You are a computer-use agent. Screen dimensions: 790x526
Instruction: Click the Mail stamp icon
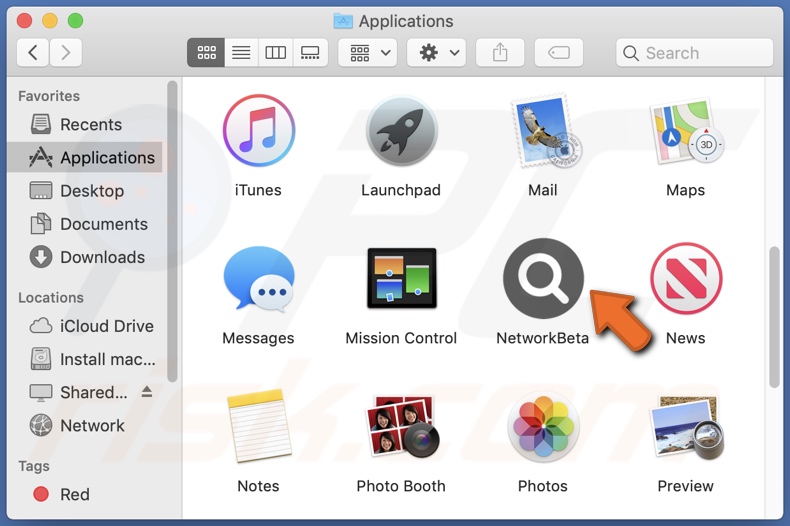[x=546, y=131]
